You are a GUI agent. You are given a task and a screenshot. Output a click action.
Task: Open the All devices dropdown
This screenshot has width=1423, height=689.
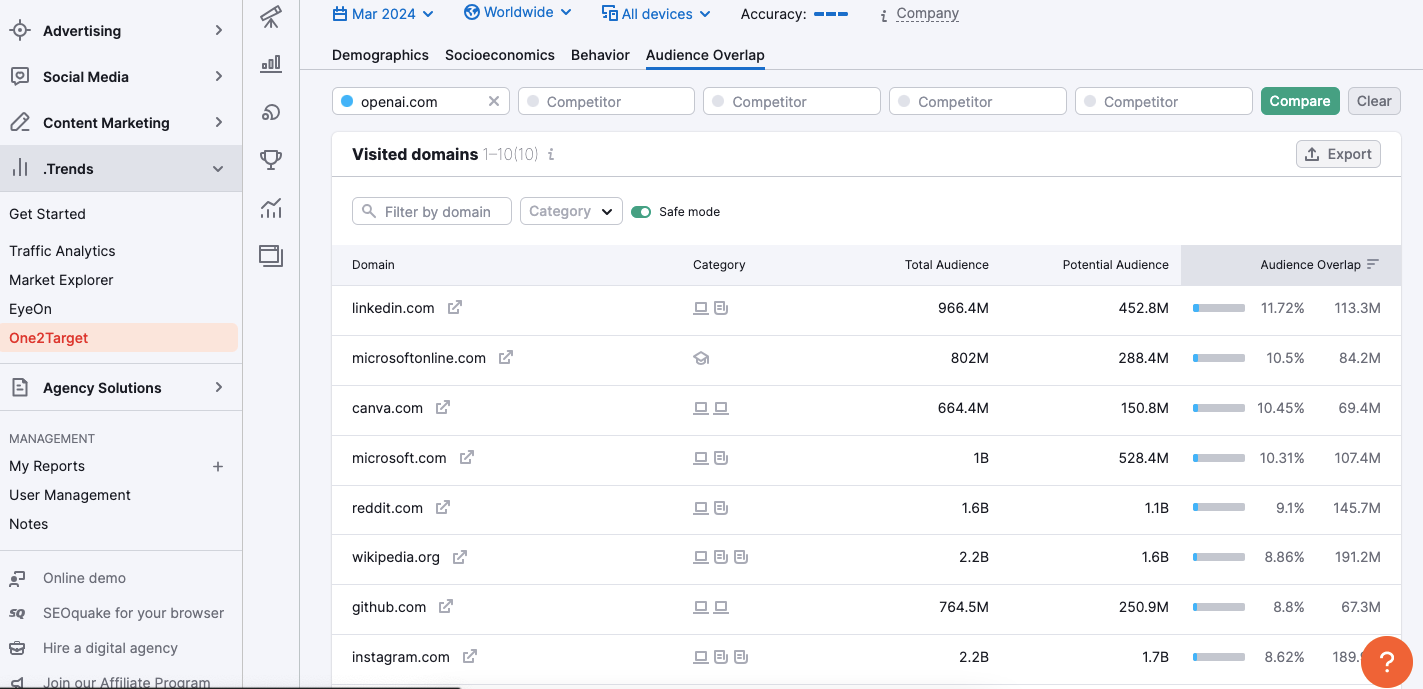[656, 14]
